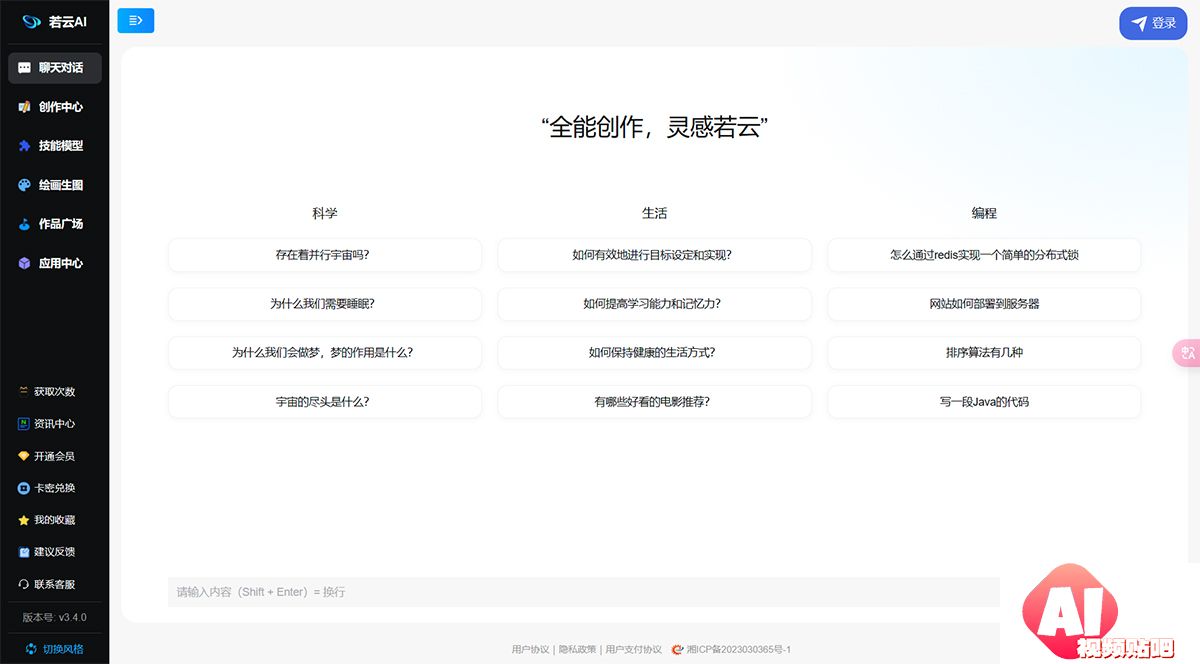Click the 切换风格 theme icon
This screenshot has width=1200, height=664.
click(x=31, y=649)
